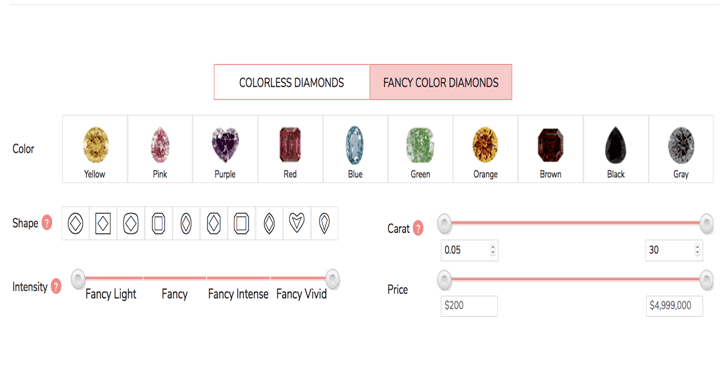This screenshot has height=370, width=721.
Task: Choose the Pink diamond color
Action: pos(160,149)
